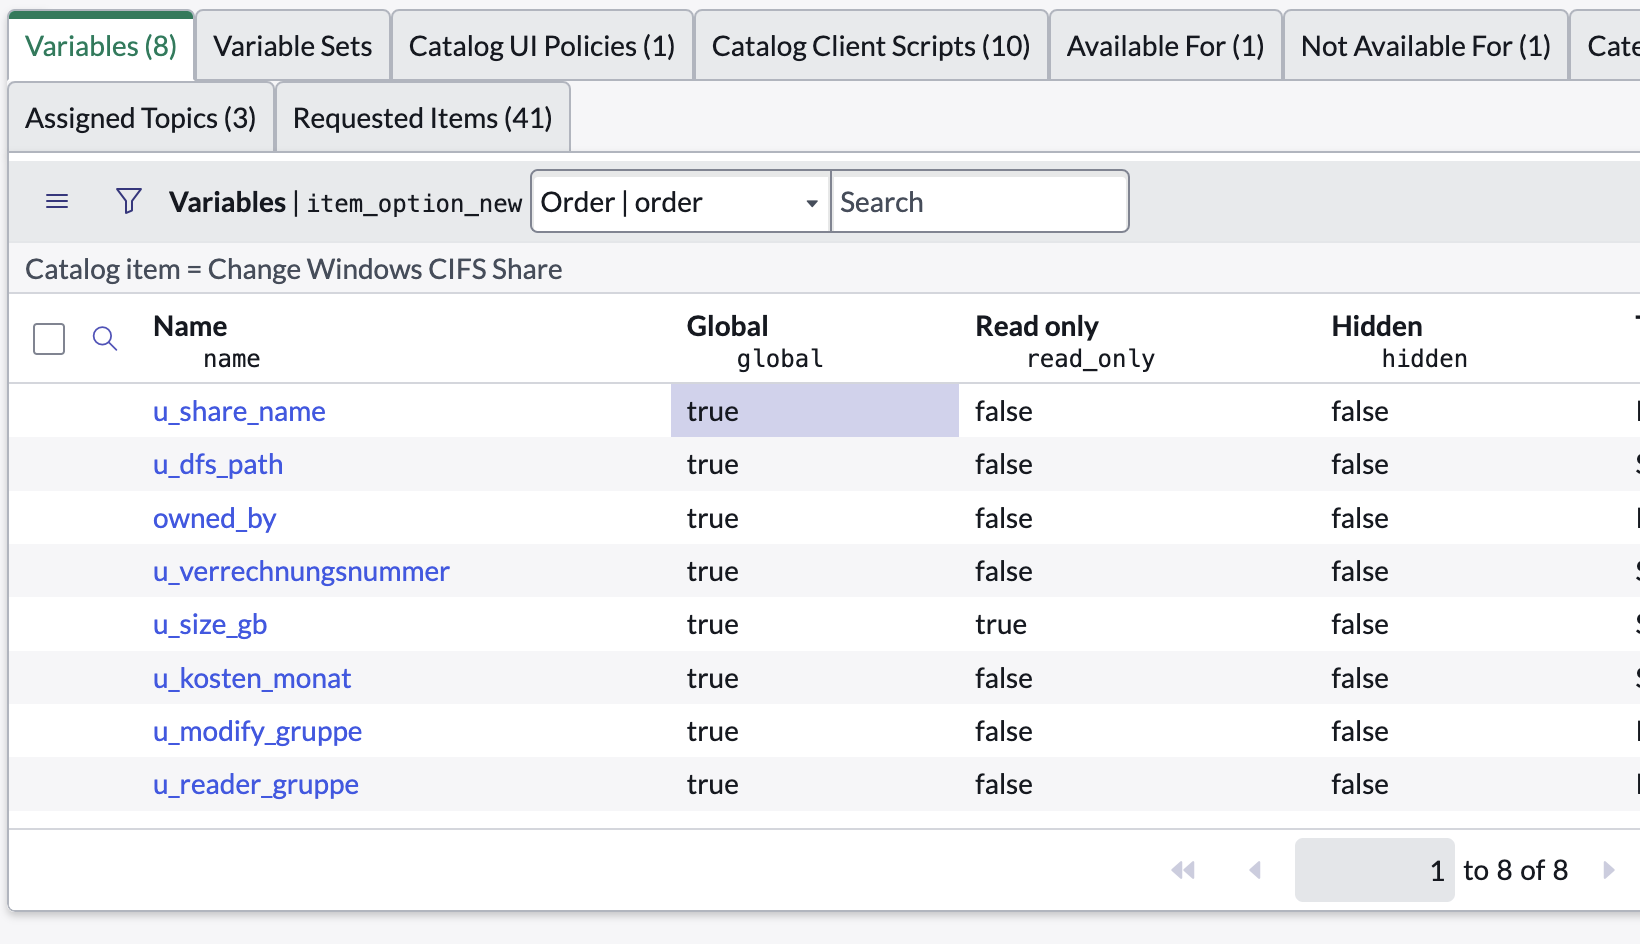Open the owned_by variable record
Viewport: 1640px width, 944px height.
214,518
